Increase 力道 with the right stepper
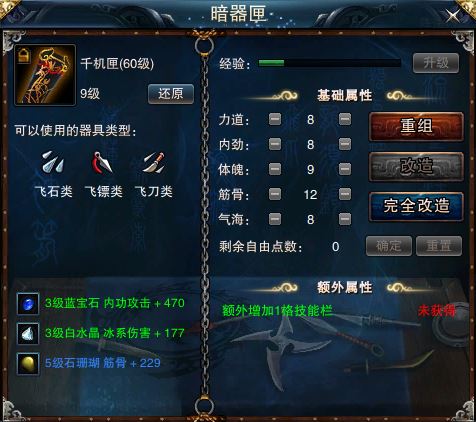The image size is (476, 422). pos(345,119)
